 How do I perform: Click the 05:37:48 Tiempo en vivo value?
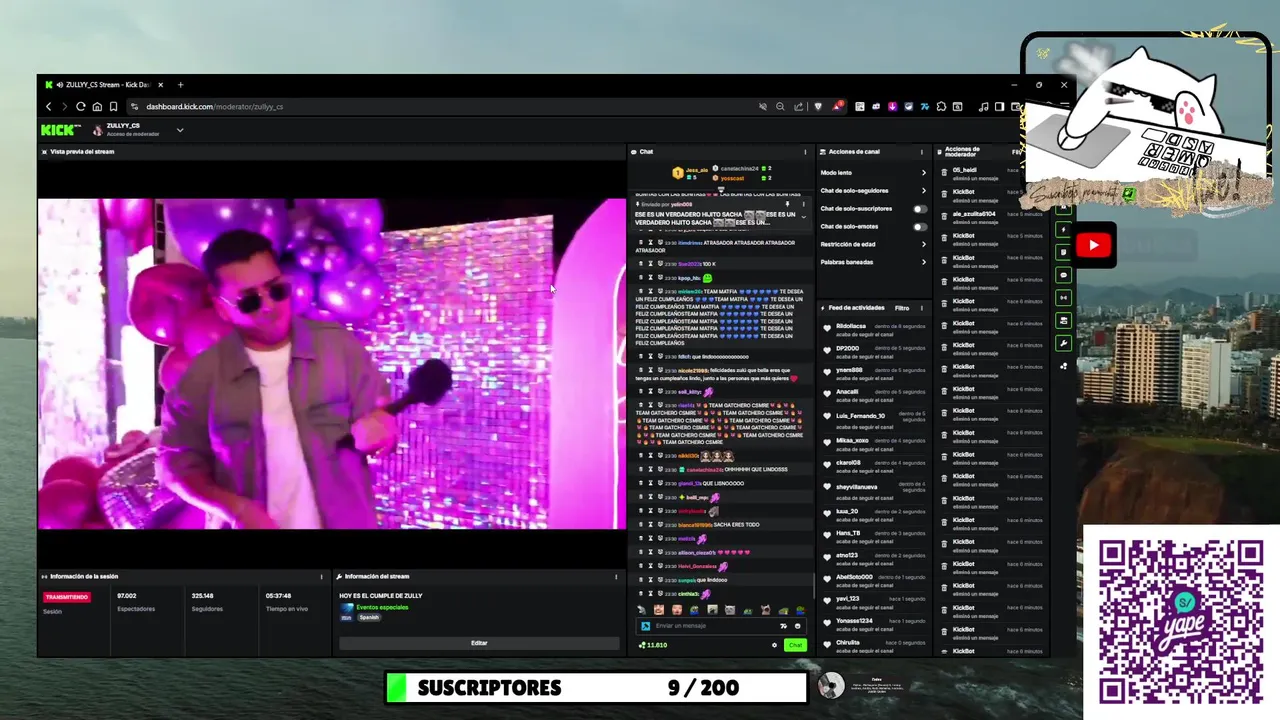pos(278,596)
